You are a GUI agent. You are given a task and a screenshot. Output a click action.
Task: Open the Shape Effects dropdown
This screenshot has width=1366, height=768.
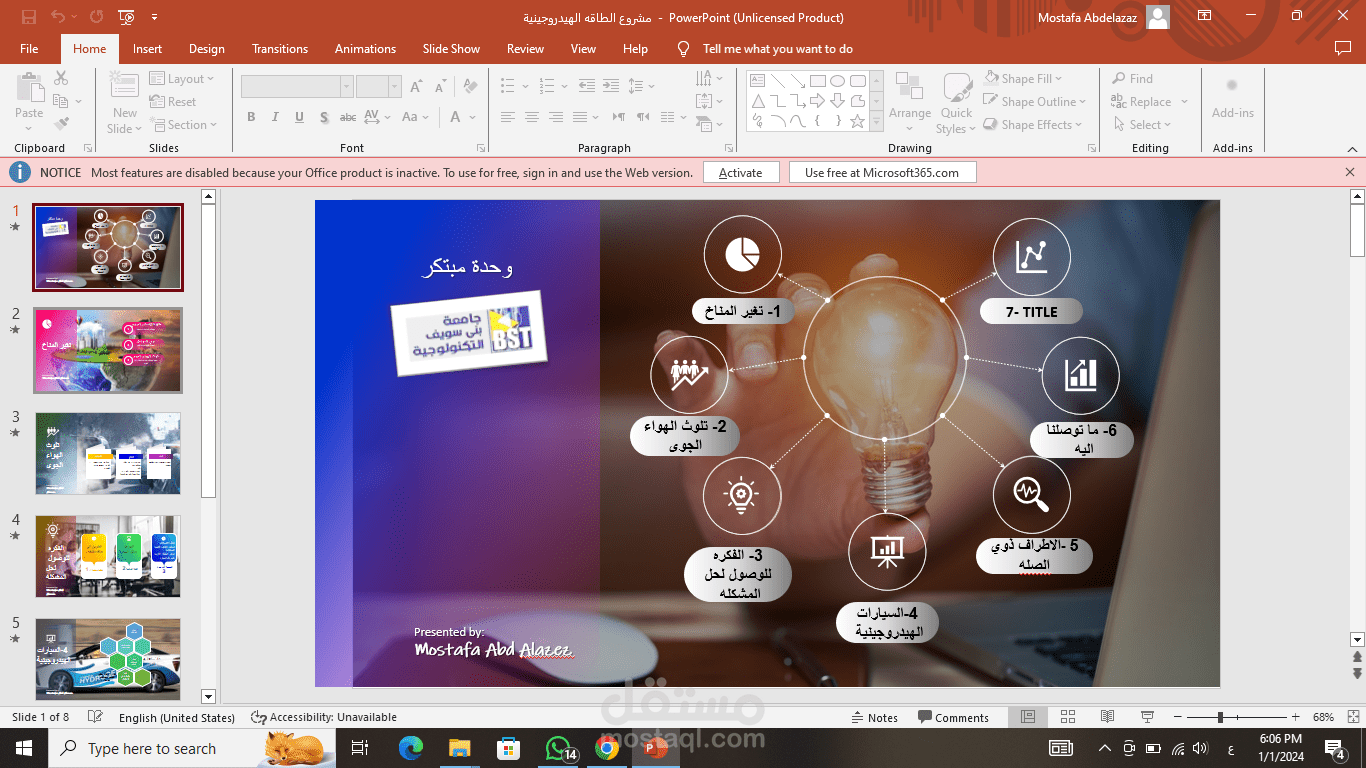(1033, 125)
